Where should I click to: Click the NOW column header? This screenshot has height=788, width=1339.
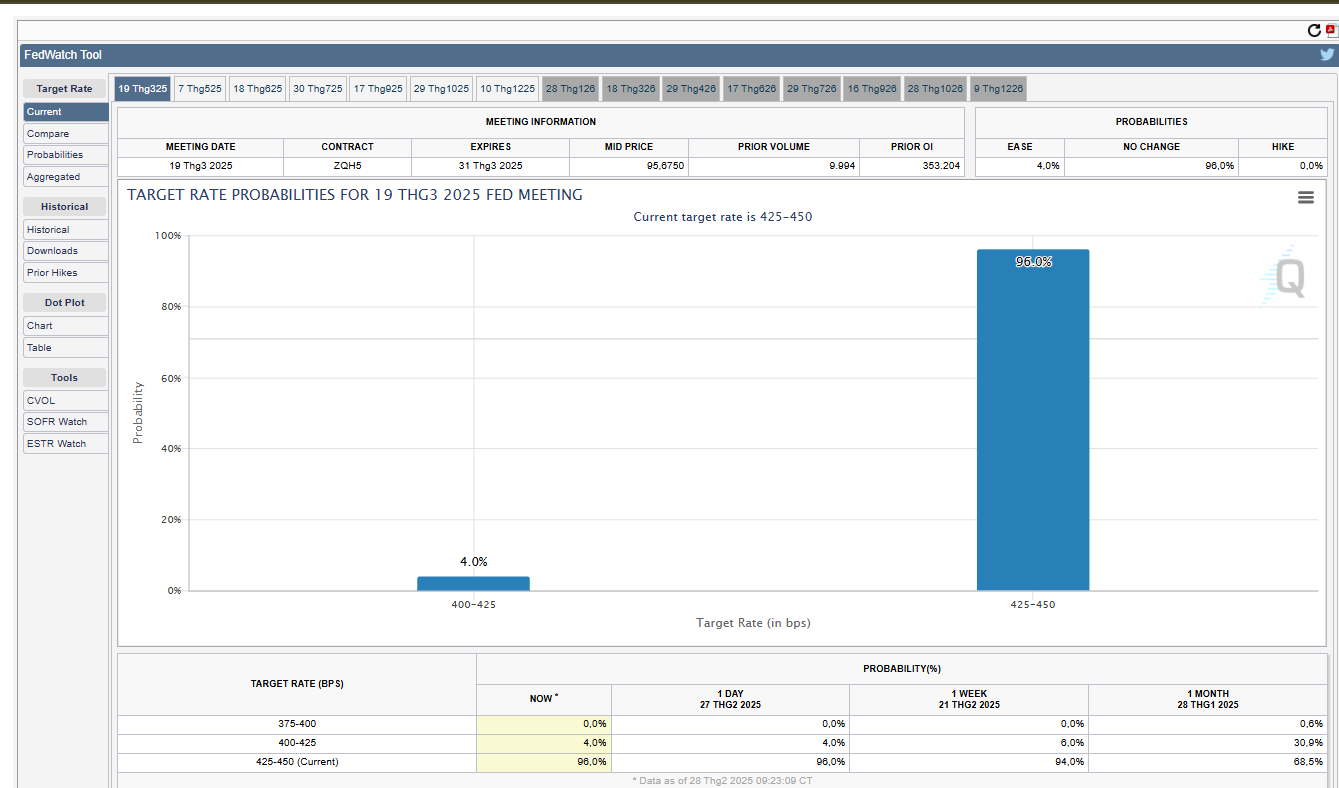point(544,699)
